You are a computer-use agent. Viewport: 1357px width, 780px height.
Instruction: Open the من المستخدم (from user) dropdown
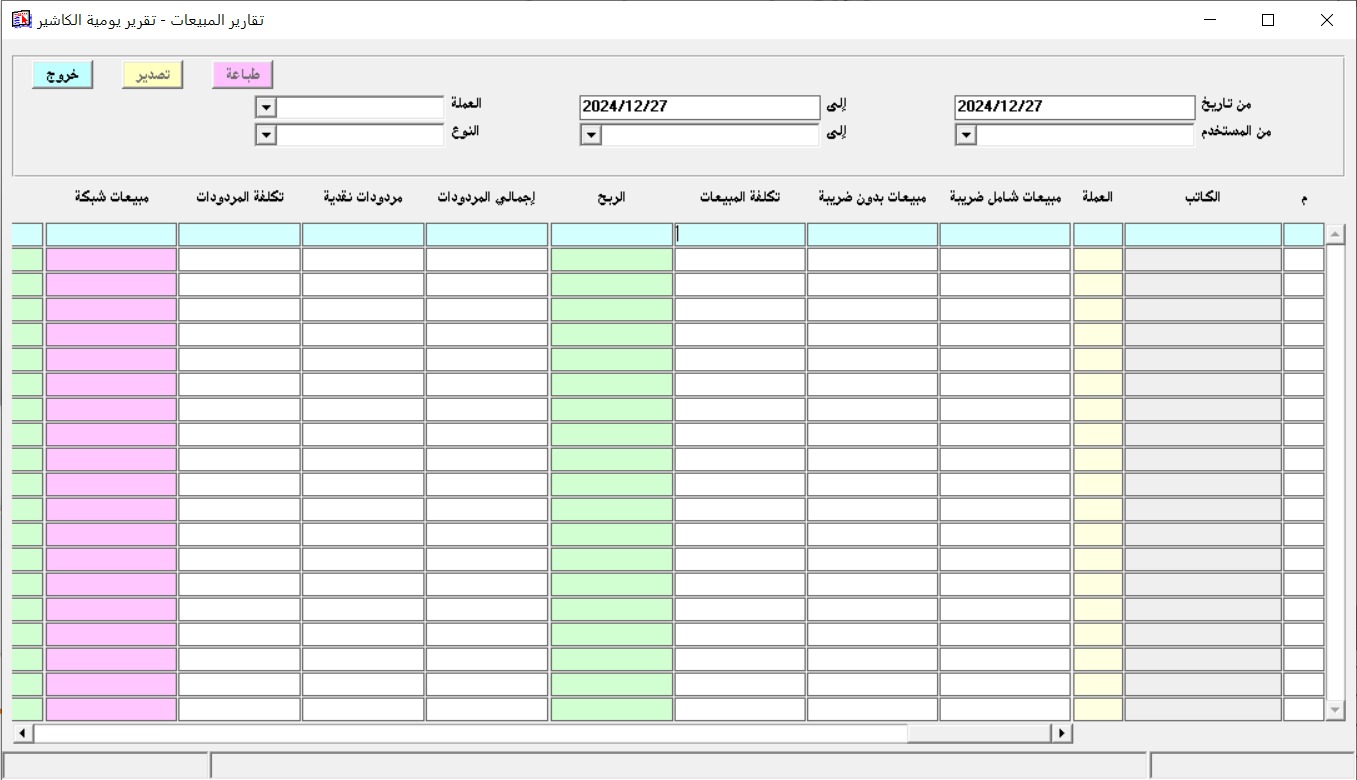click(x=966, y=135)
